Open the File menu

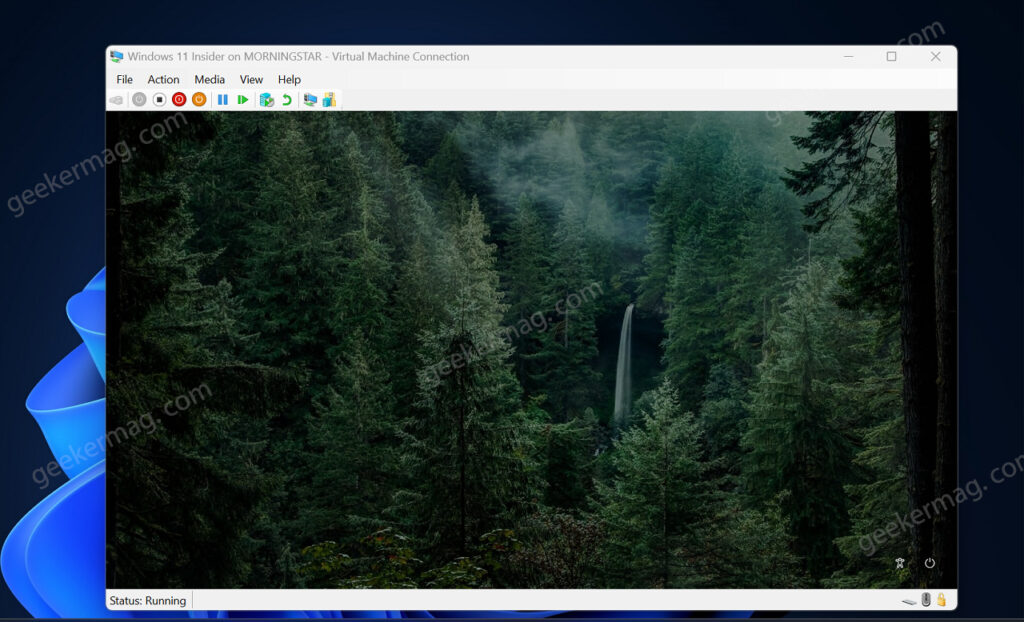(124, 79)
